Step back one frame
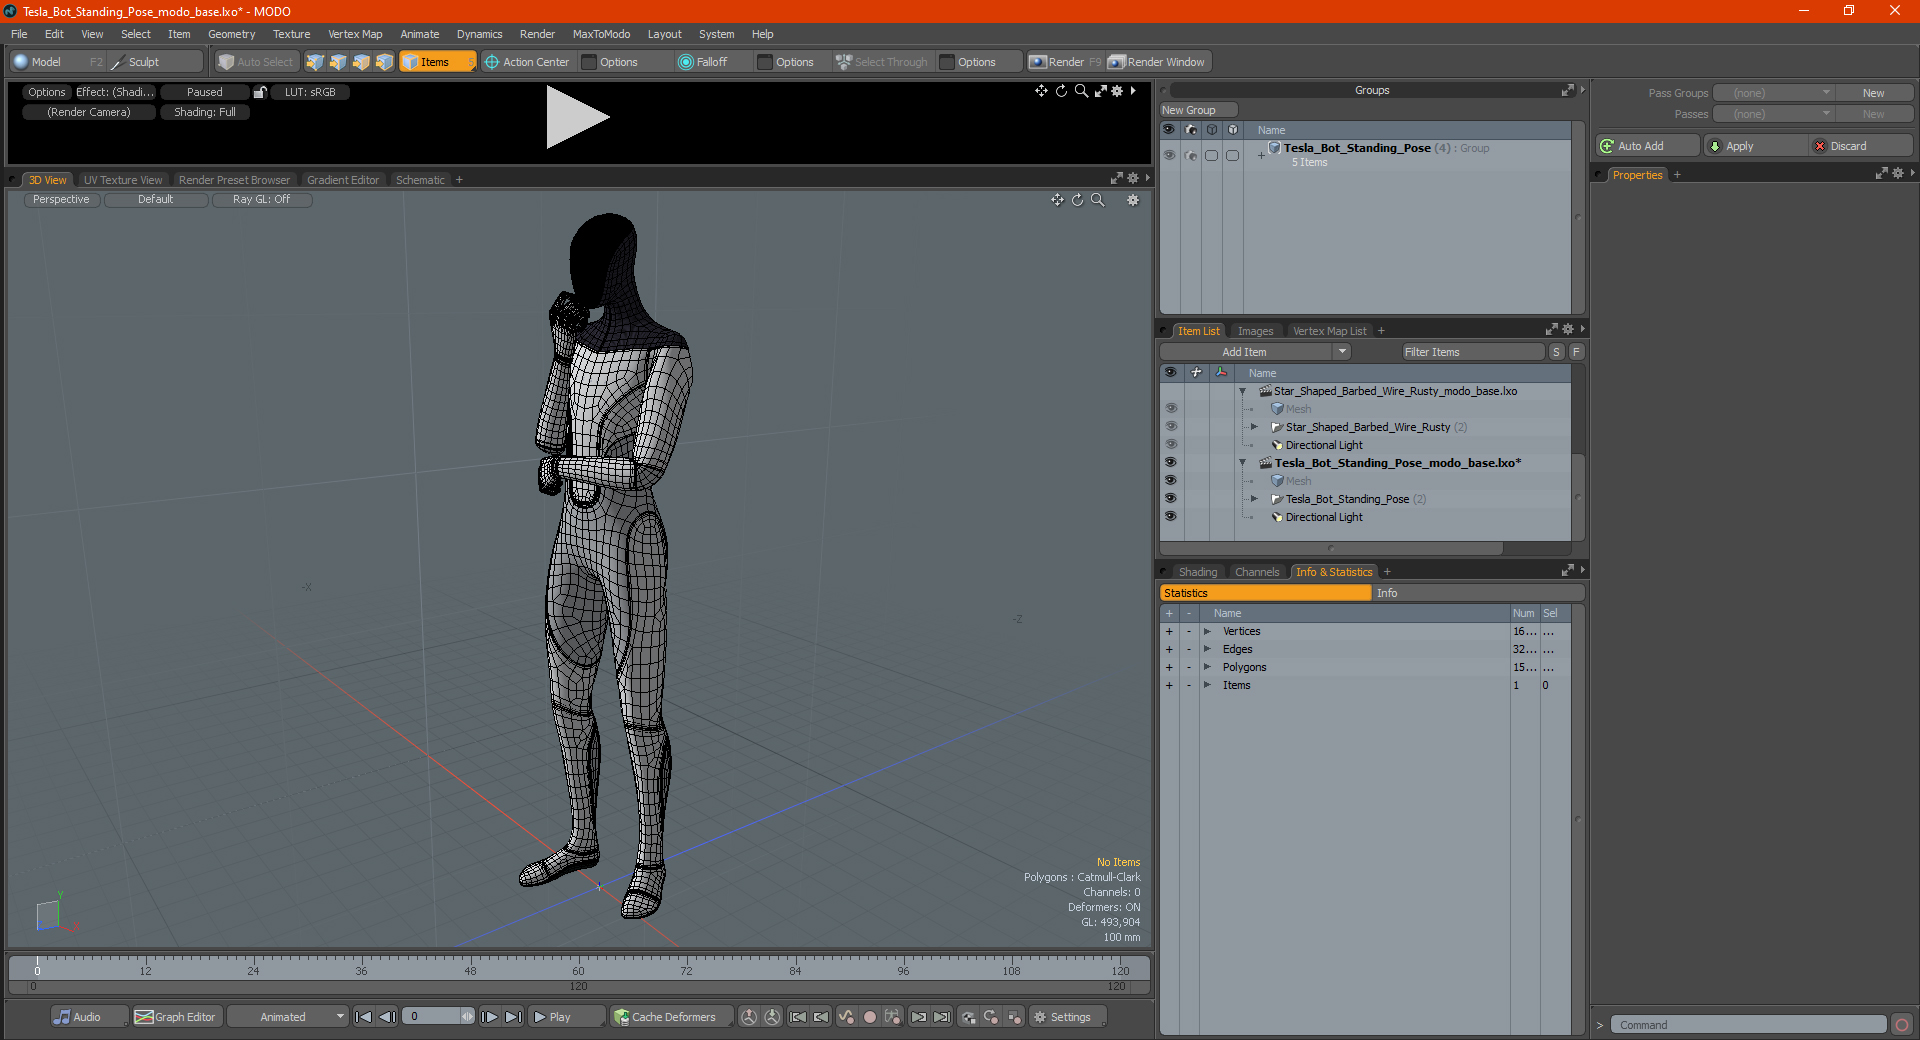1920x1040 pixels. point(388,1017)
